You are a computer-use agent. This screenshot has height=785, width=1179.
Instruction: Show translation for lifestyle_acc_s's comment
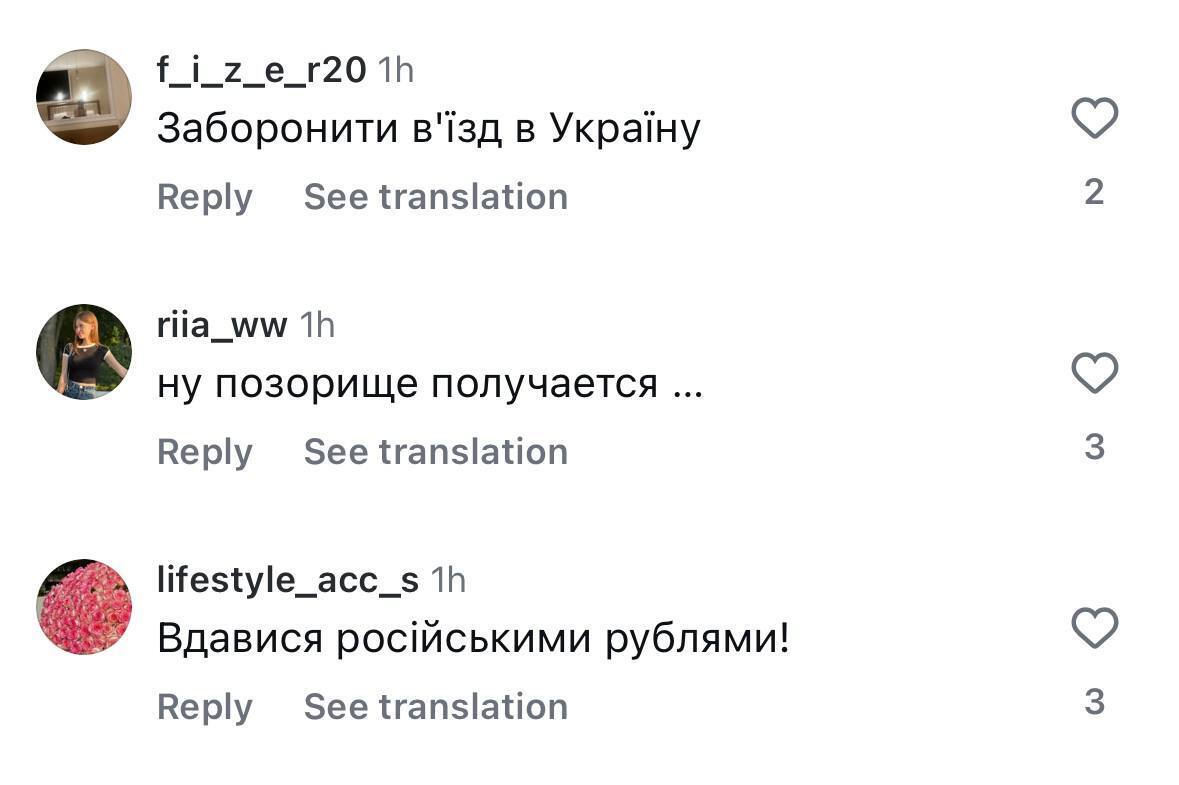[x=436, y=706]
